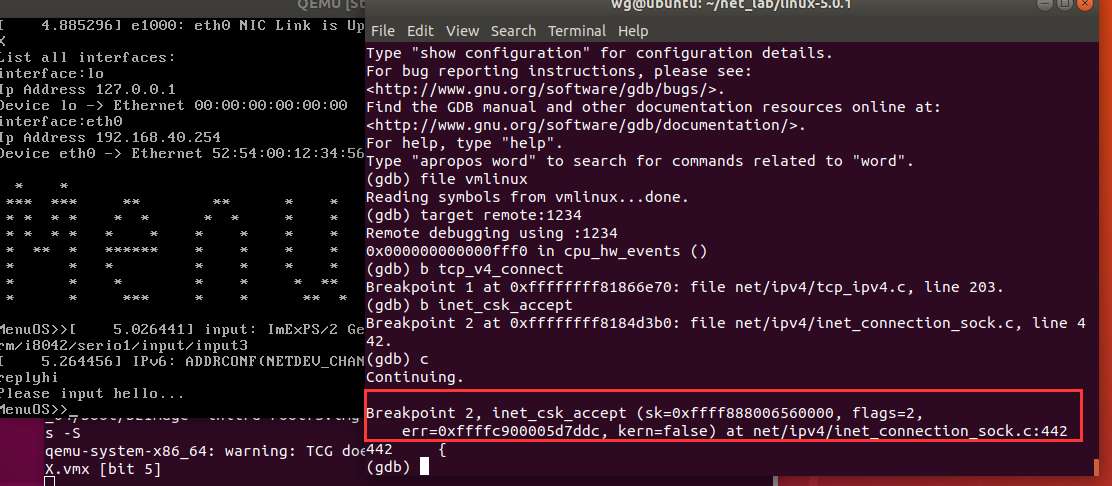Click the "b tcp_v4_connect" command line
This screenshot has height=486, width=1112.
[x=465, y=269]
